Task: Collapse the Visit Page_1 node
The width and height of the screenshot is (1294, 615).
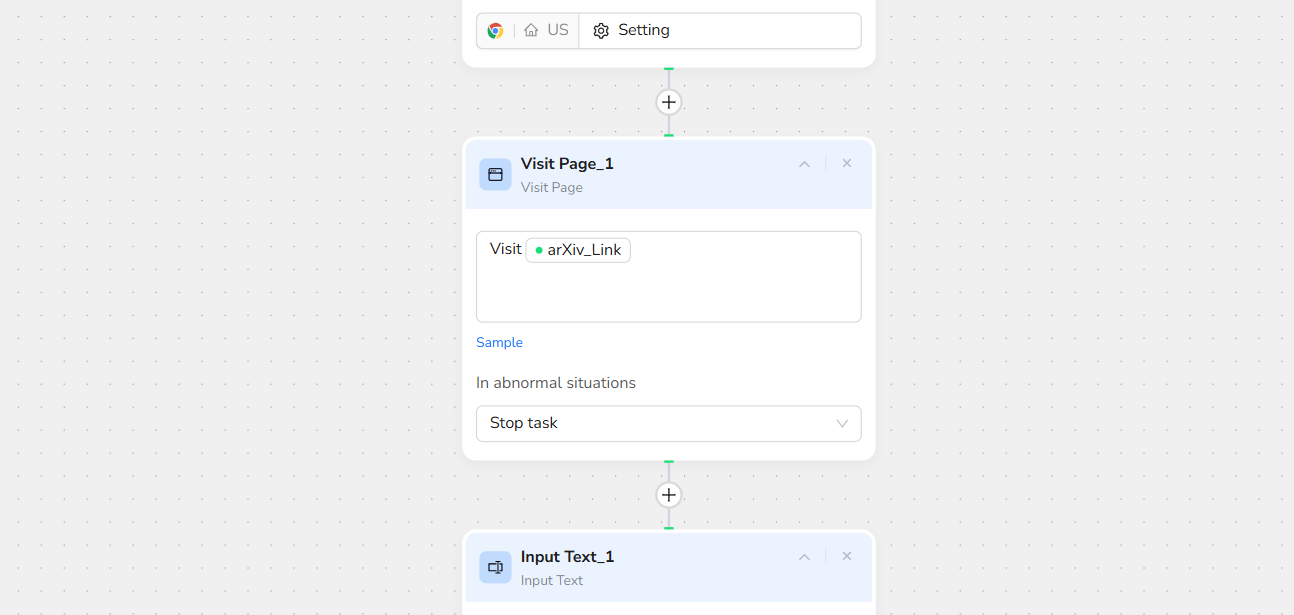Action: (804, 164)
